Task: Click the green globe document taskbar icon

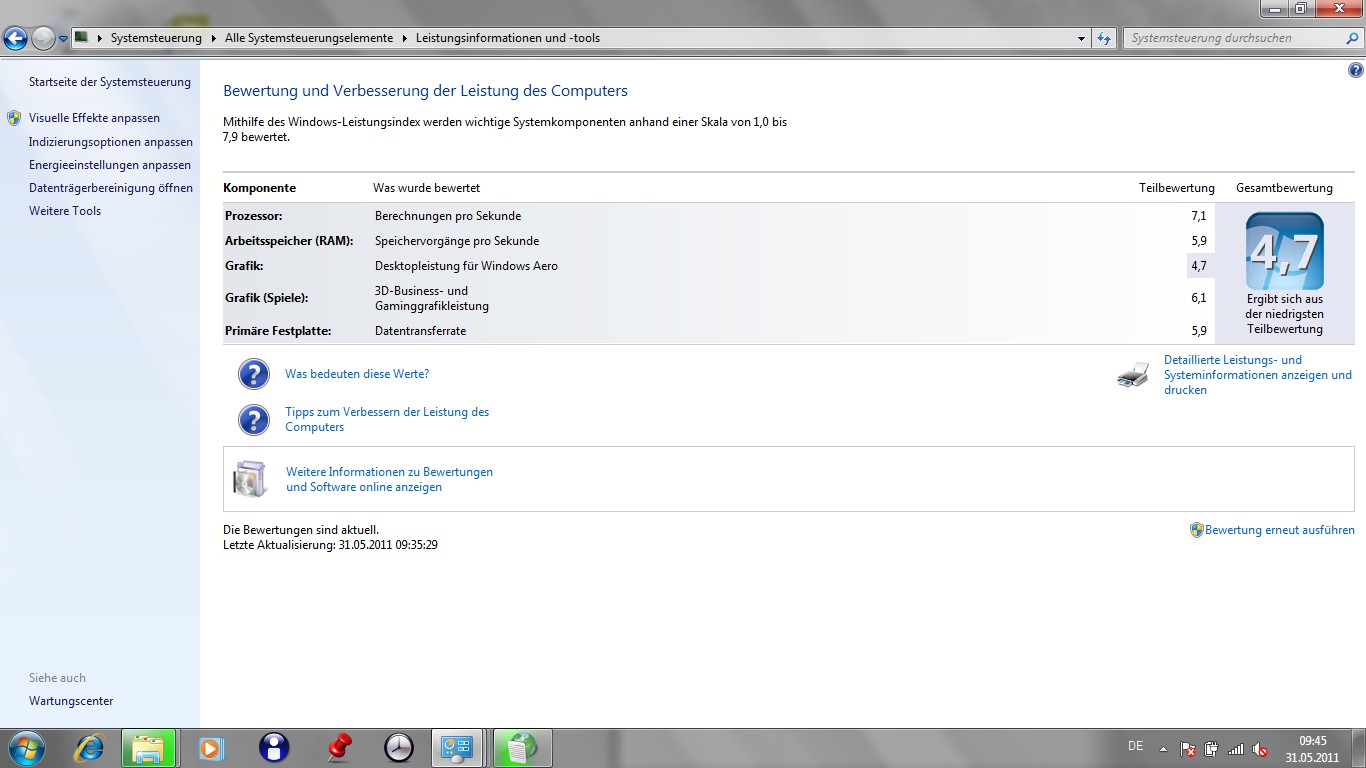Action: coord(523,748)
